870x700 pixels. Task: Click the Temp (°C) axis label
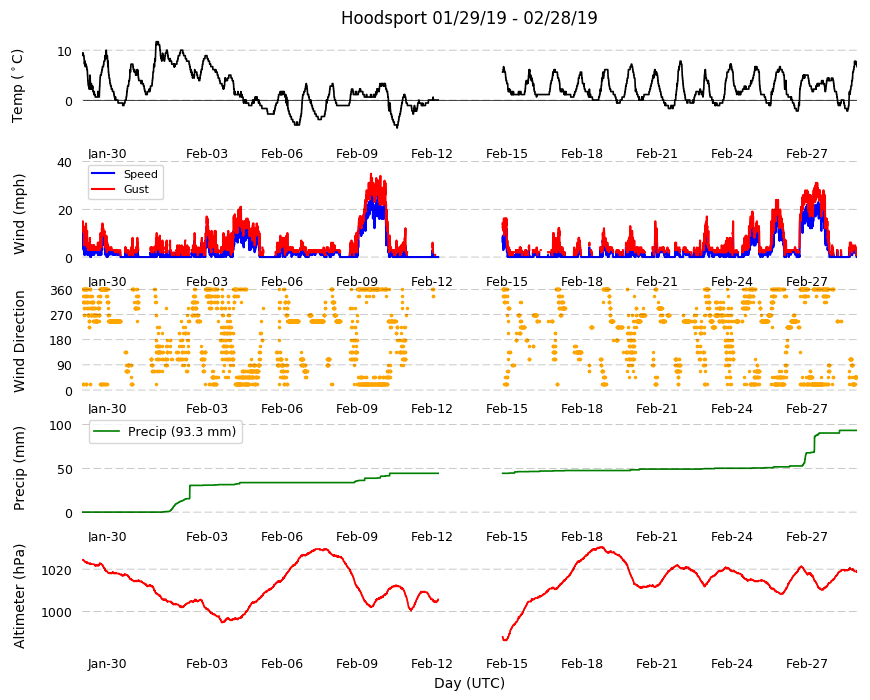[x=18, y=86]
